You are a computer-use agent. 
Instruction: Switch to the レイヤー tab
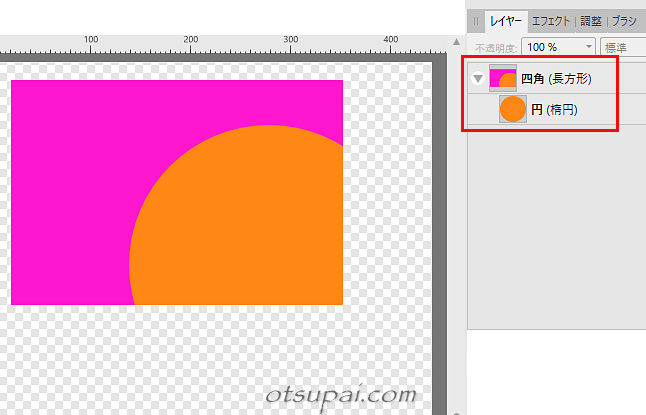pos(505,20)
